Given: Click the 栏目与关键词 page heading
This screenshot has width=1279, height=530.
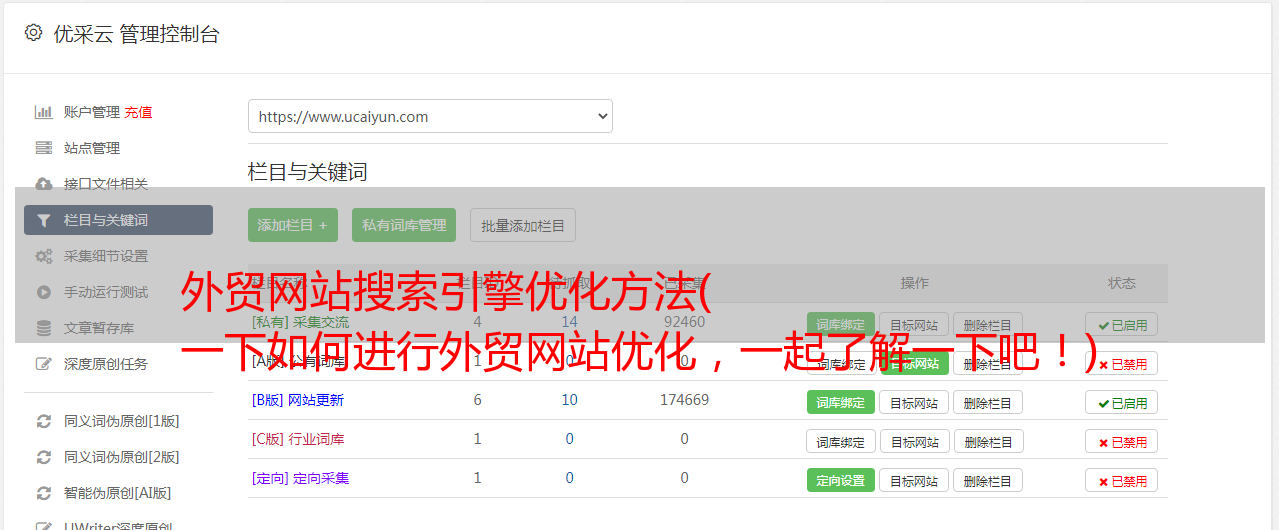Looking at the screenshot, I should pyautogui.click(x=308, y=172).
